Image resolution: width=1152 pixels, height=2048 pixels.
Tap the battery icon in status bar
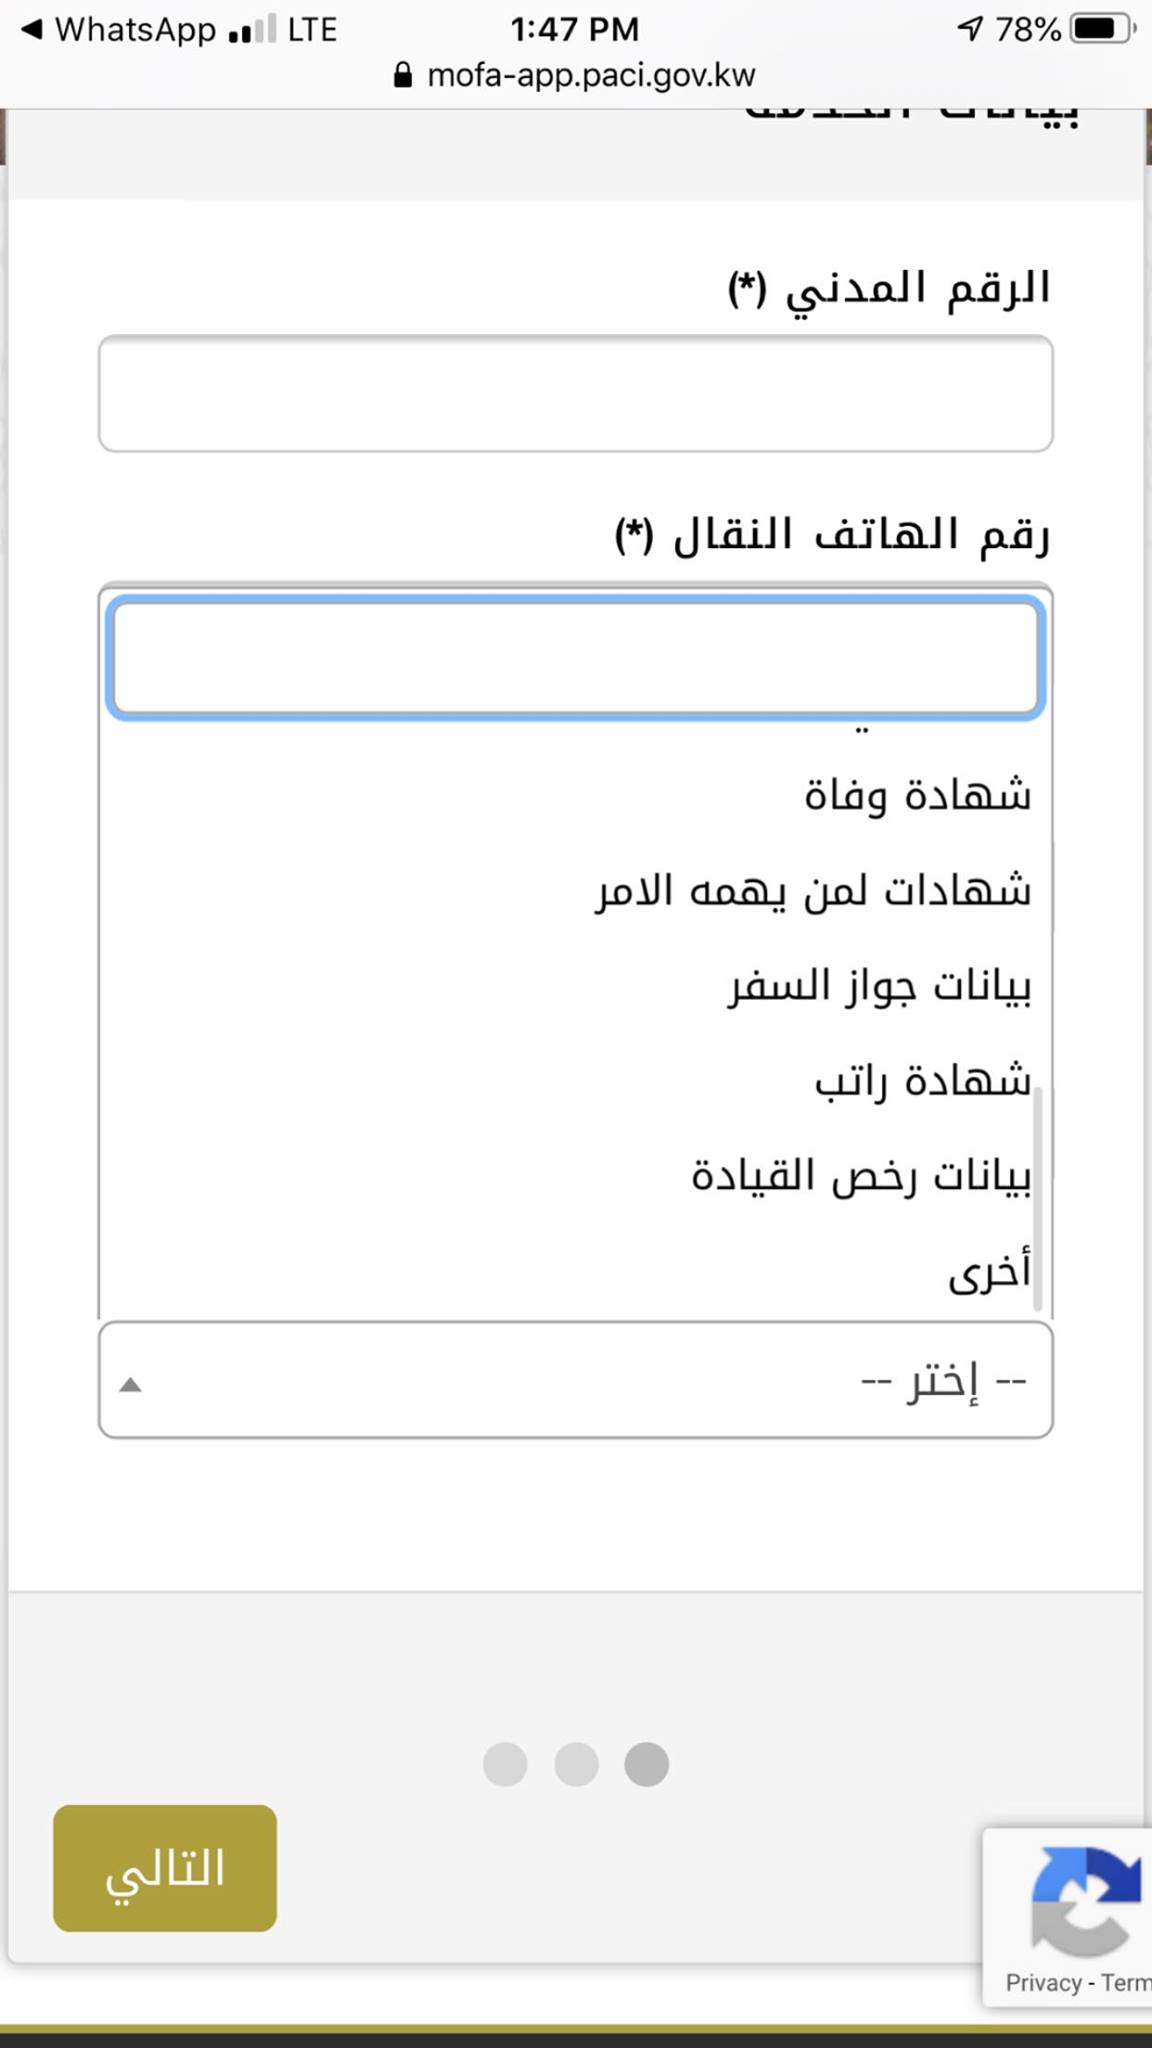(1103, 29)
